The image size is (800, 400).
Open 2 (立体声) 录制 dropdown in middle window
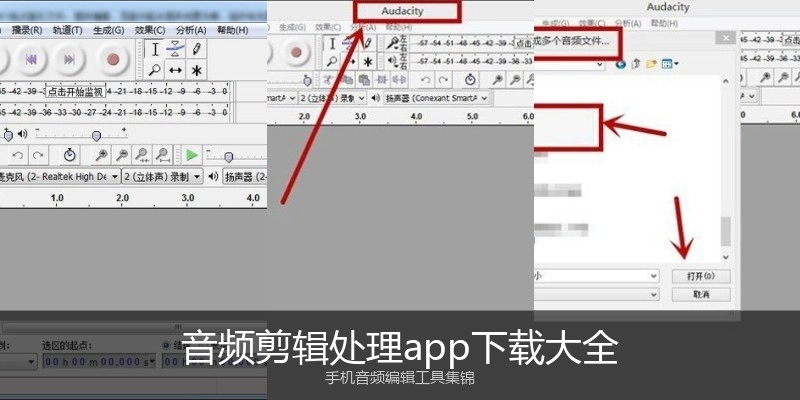point(333,97)
